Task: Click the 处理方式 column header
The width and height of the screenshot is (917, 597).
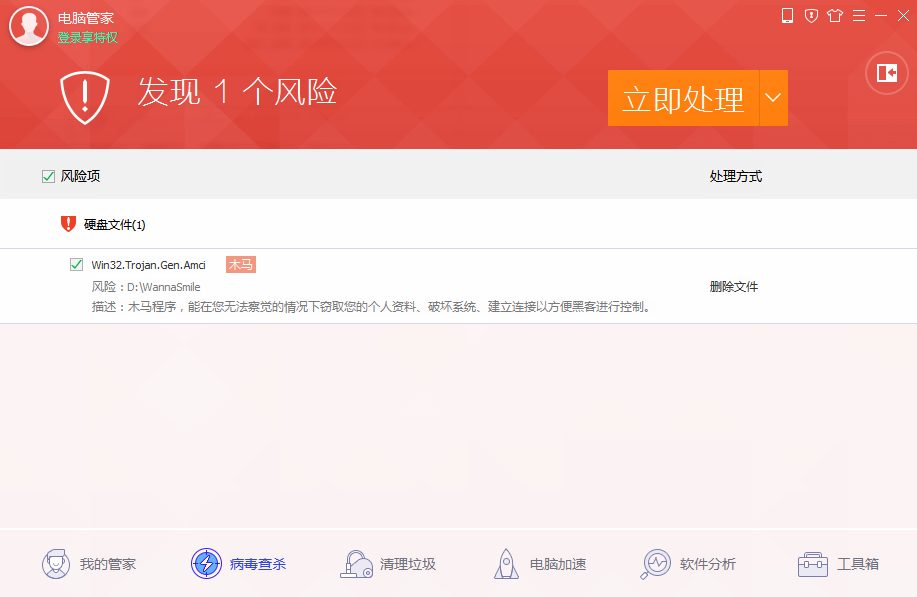Action: coord(736,177)
